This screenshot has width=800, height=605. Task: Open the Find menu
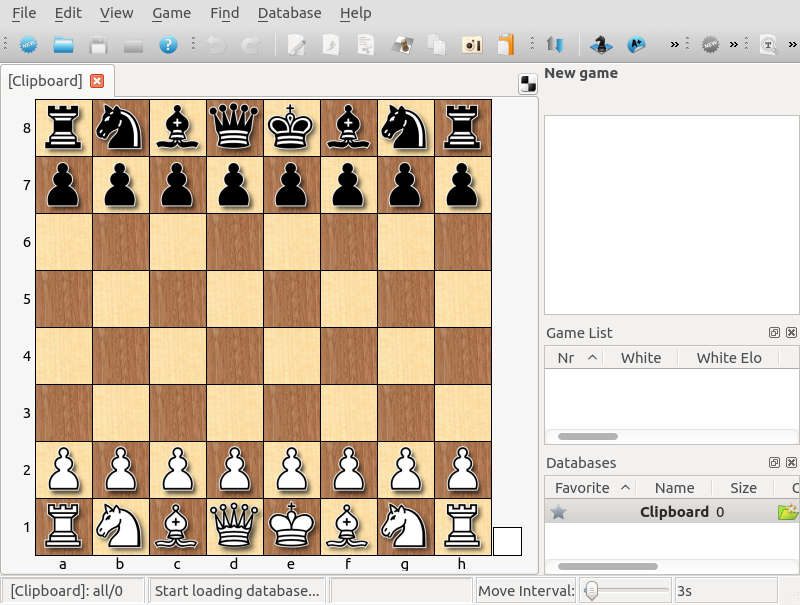tap(224, 13)
